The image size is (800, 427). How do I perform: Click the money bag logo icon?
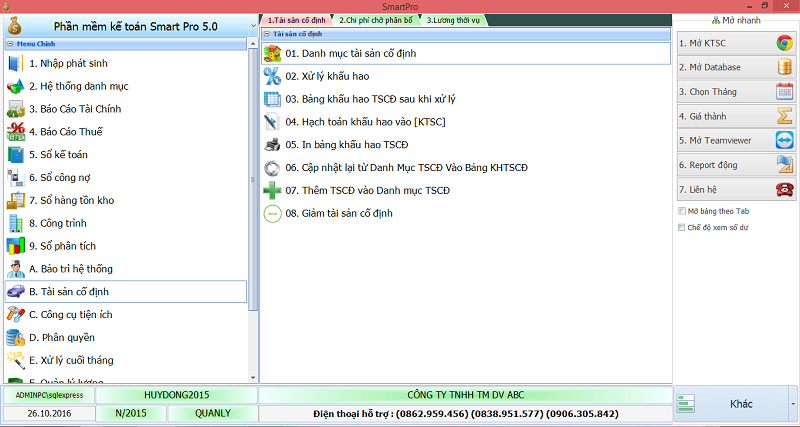tap(14, 26)
